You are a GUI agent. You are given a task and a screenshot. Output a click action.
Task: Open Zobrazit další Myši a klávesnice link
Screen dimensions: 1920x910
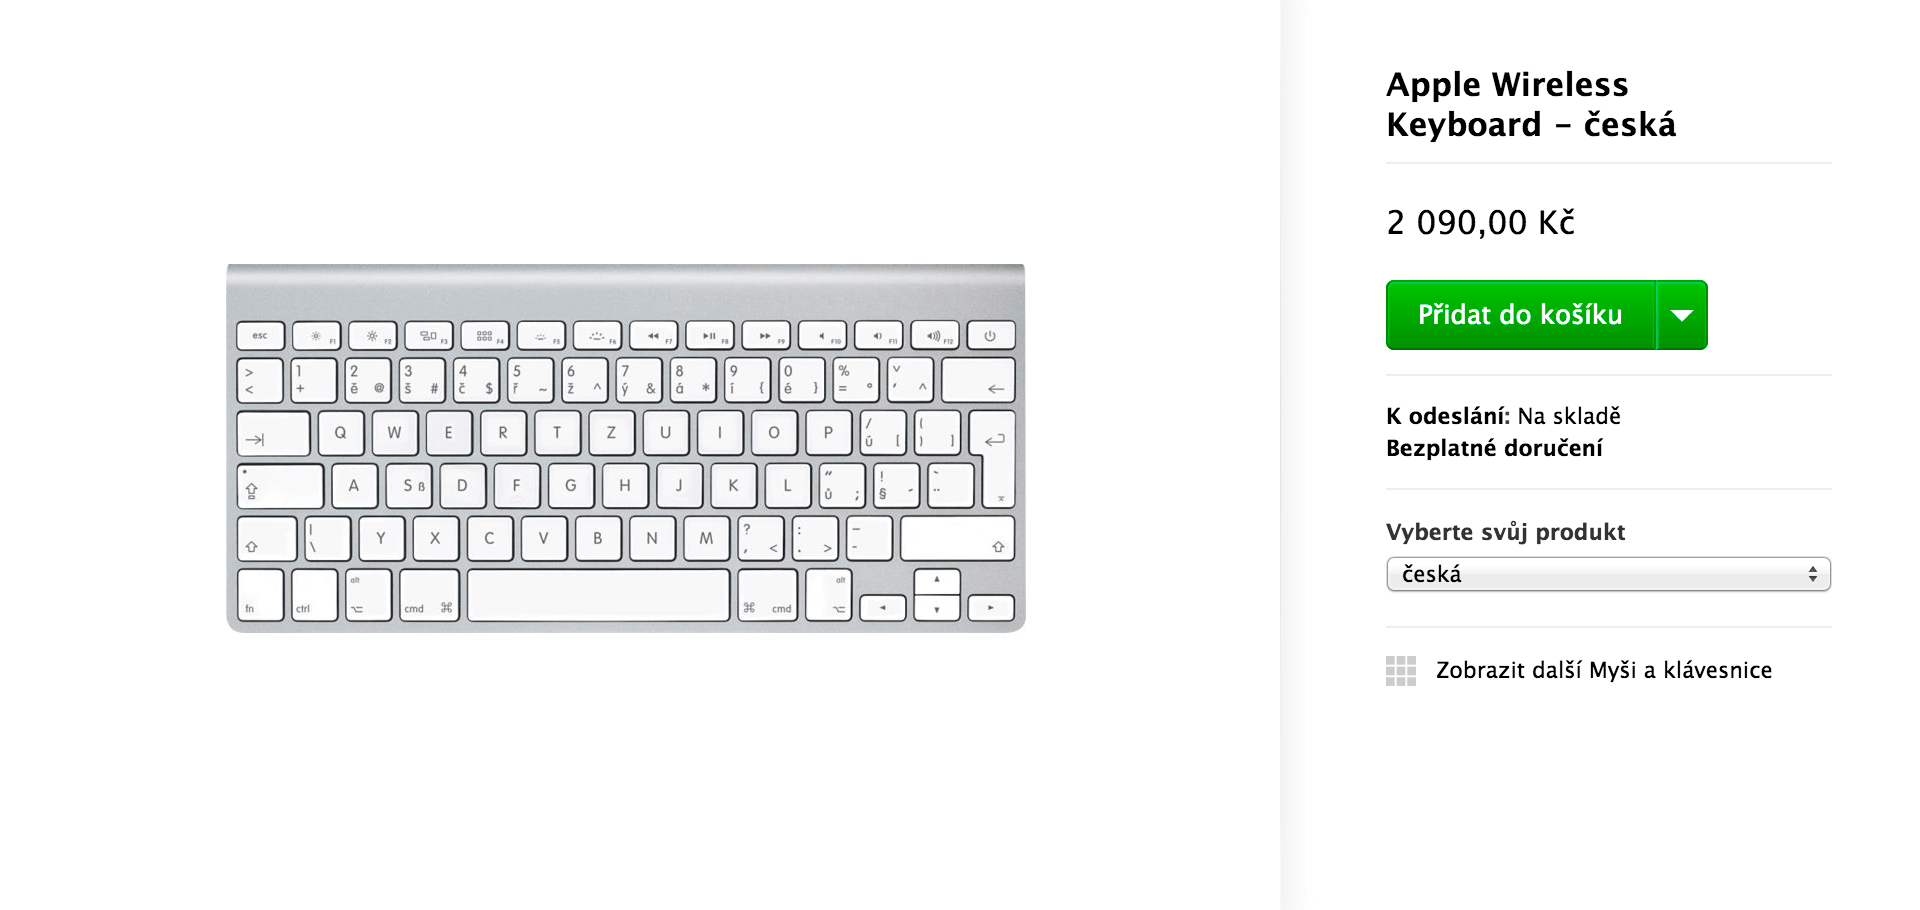[1604, 671]
